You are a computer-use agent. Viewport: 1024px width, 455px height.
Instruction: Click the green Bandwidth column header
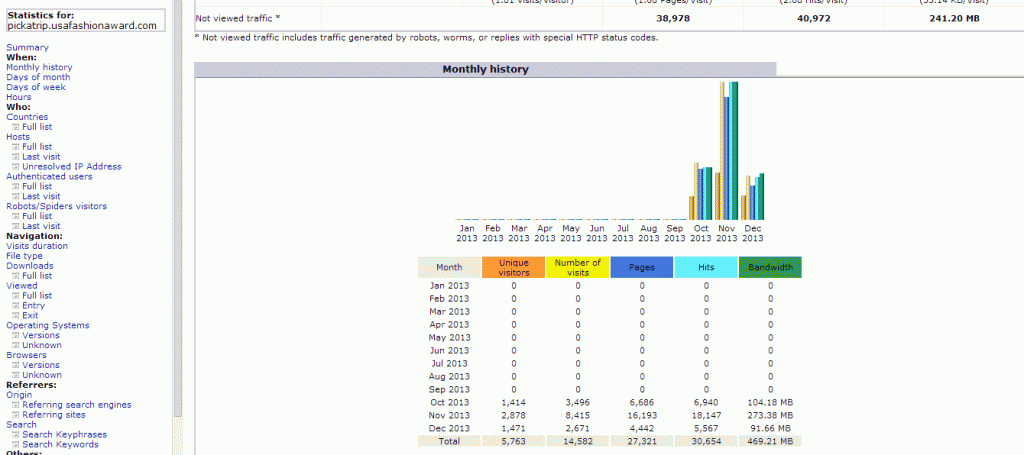point(770,267)
